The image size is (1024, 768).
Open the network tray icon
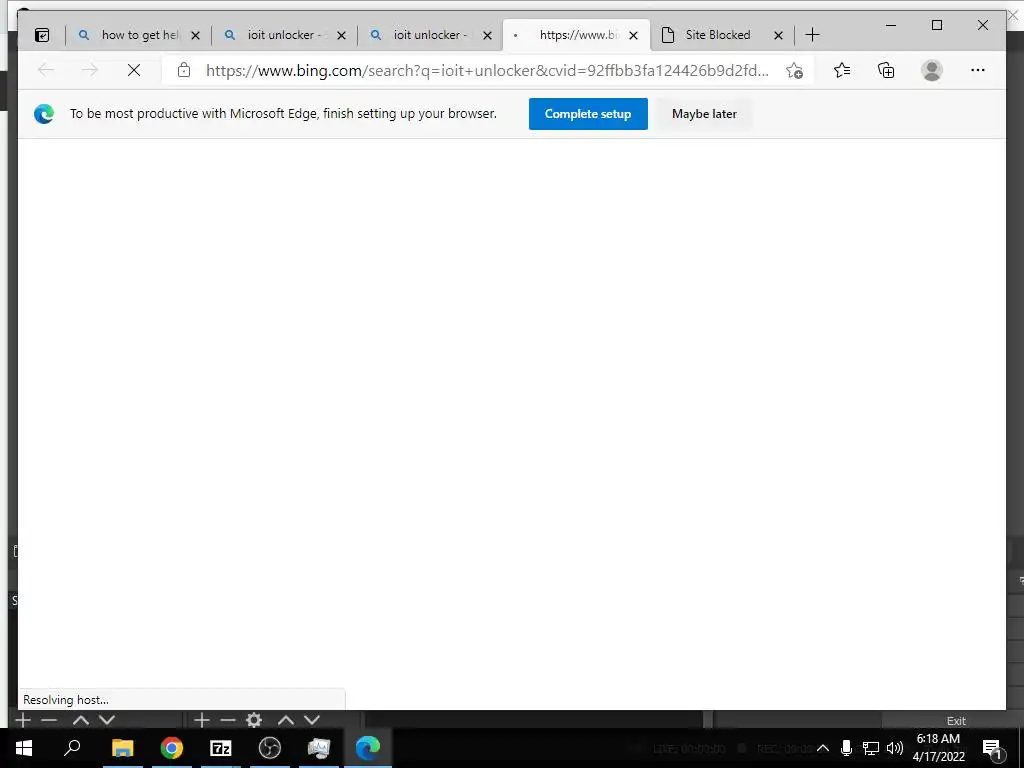(871, 748)
